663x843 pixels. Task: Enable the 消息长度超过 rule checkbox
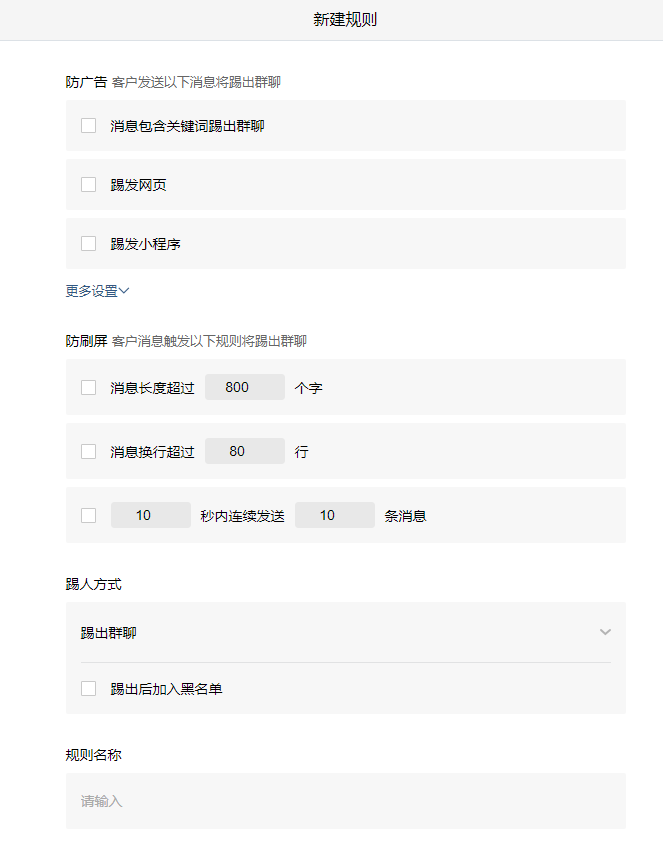88,387
